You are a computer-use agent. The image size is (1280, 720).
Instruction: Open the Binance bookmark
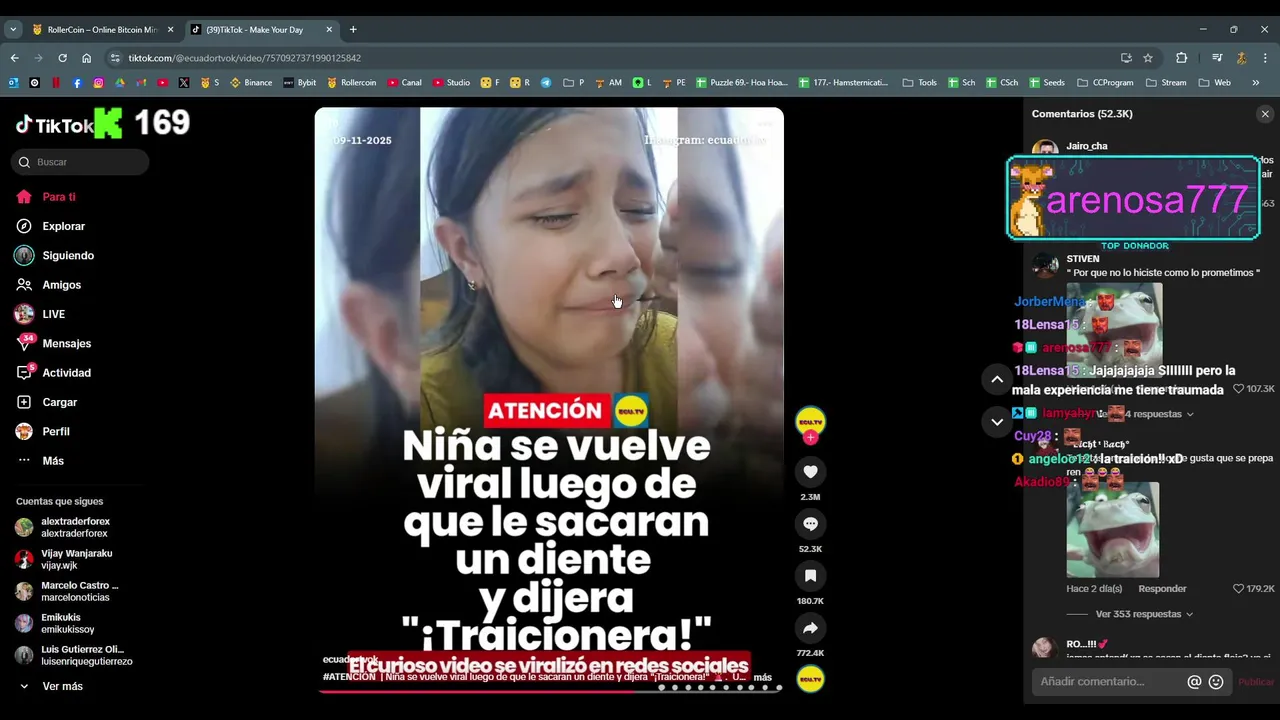coord(251,83)
